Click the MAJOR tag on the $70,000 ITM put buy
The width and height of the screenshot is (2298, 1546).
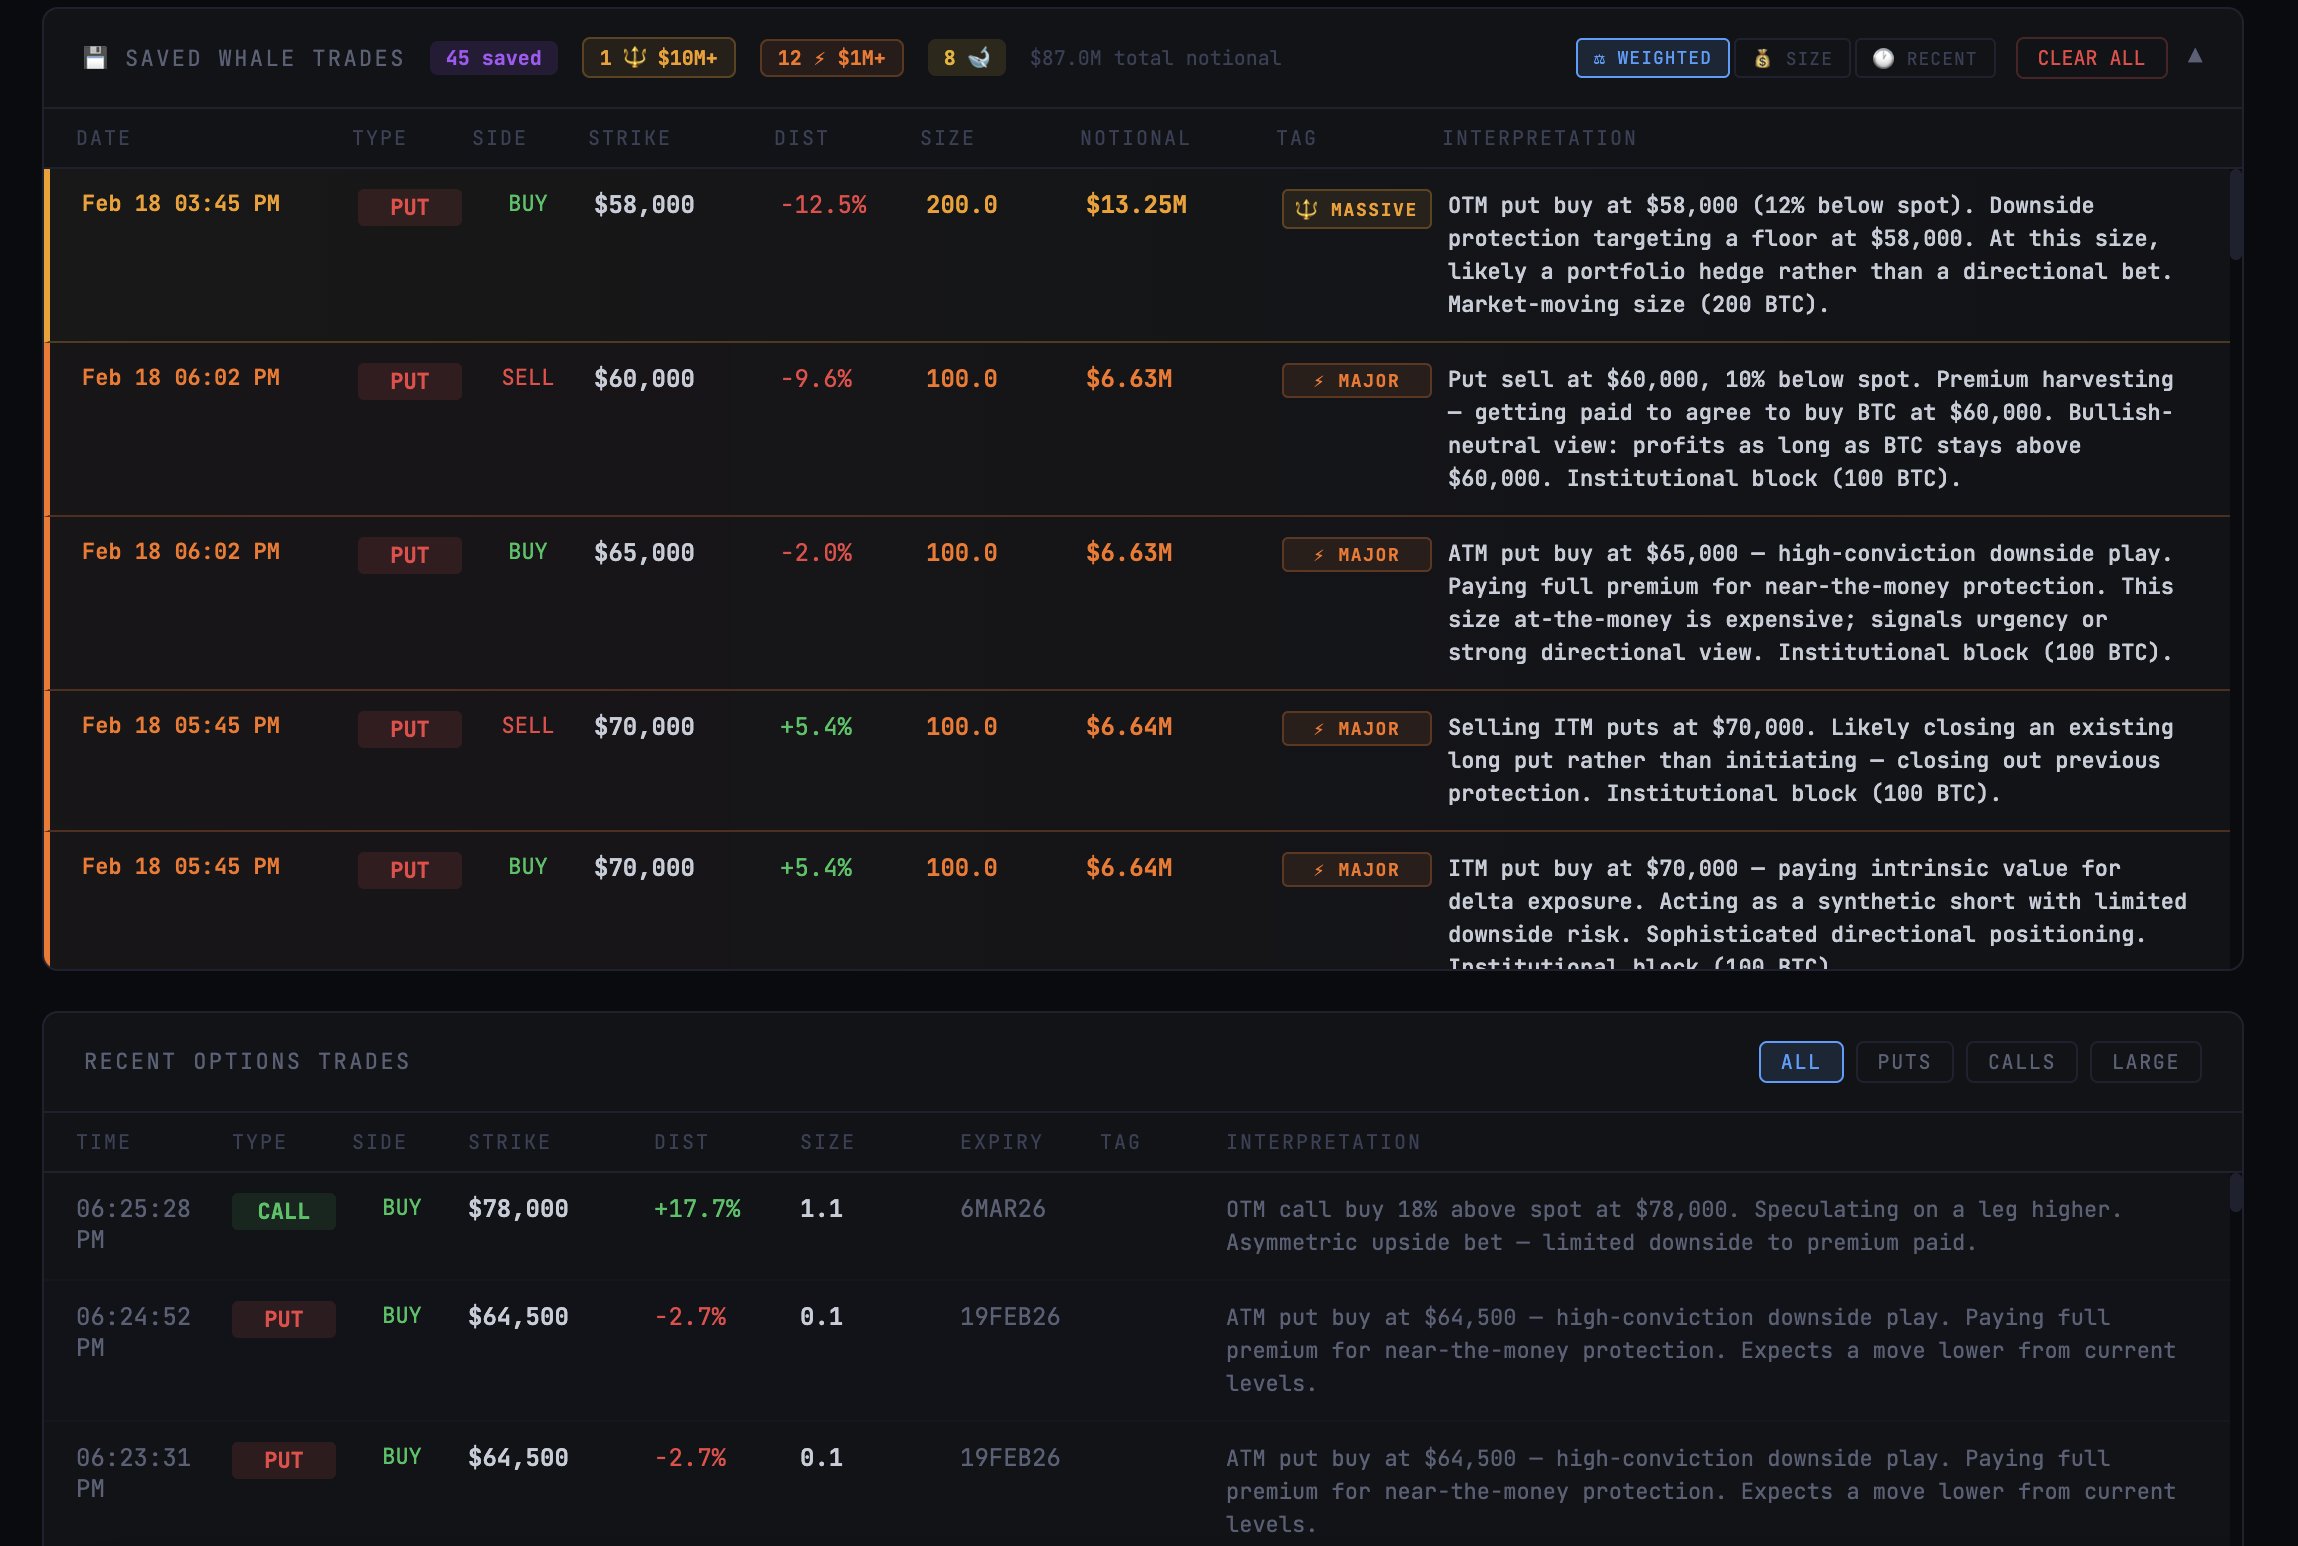1355,869
